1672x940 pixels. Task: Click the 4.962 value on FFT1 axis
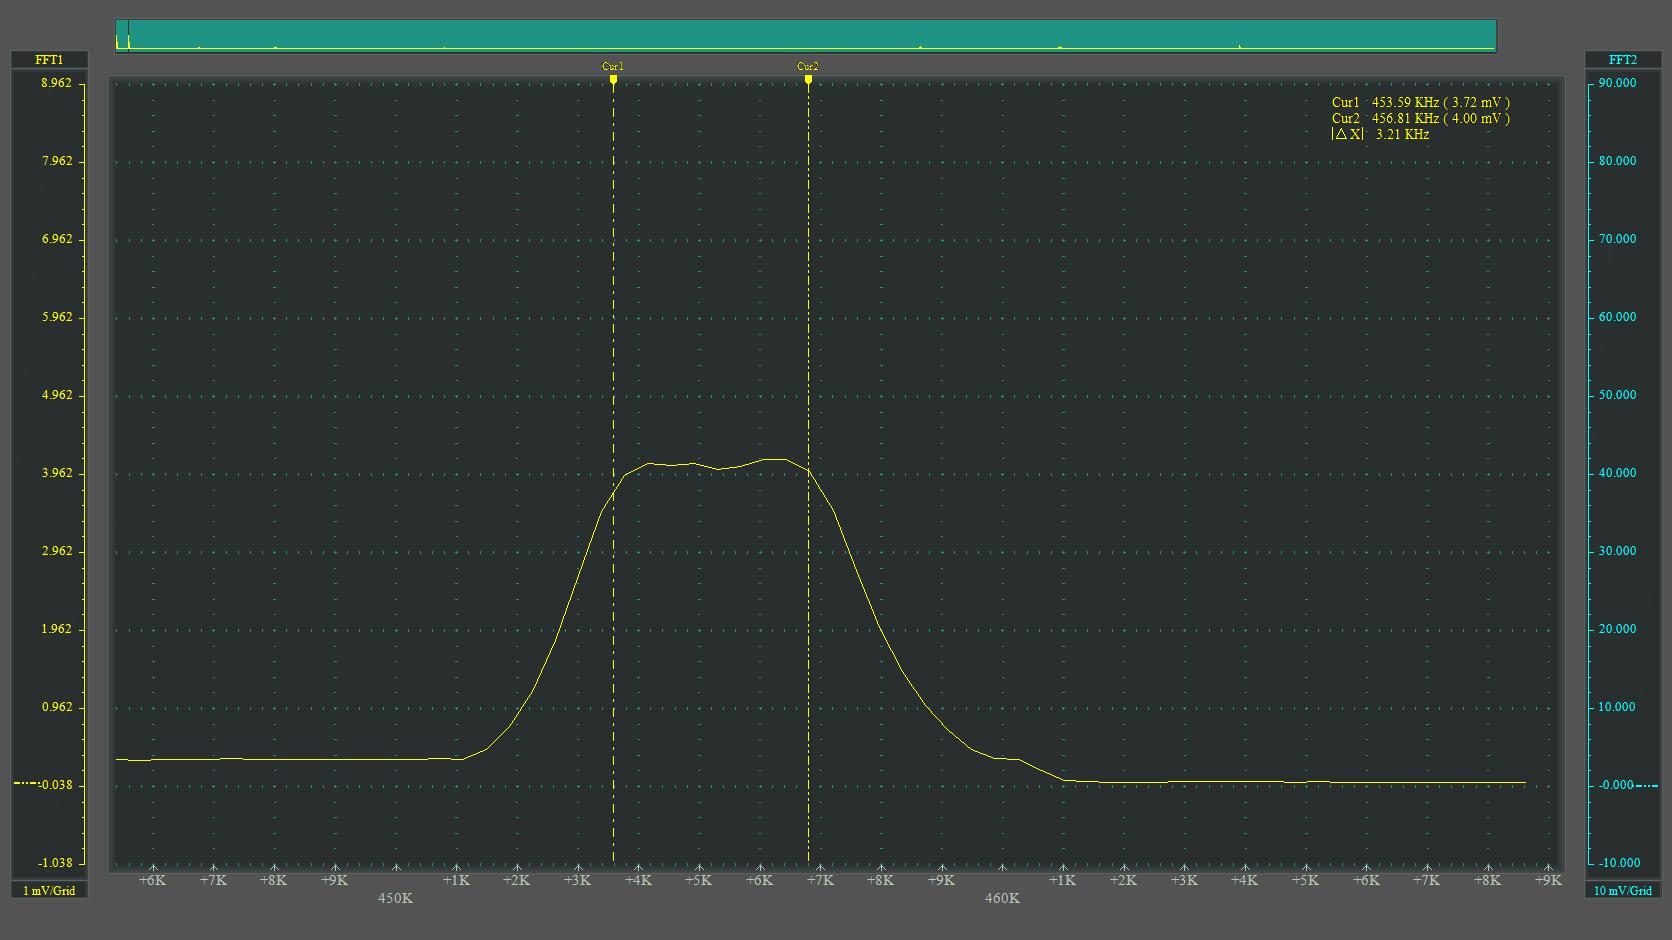56,395
